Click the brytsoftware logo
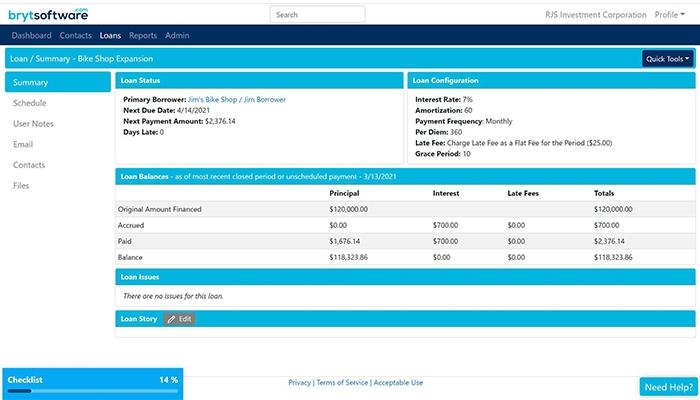 coord(48,14)
